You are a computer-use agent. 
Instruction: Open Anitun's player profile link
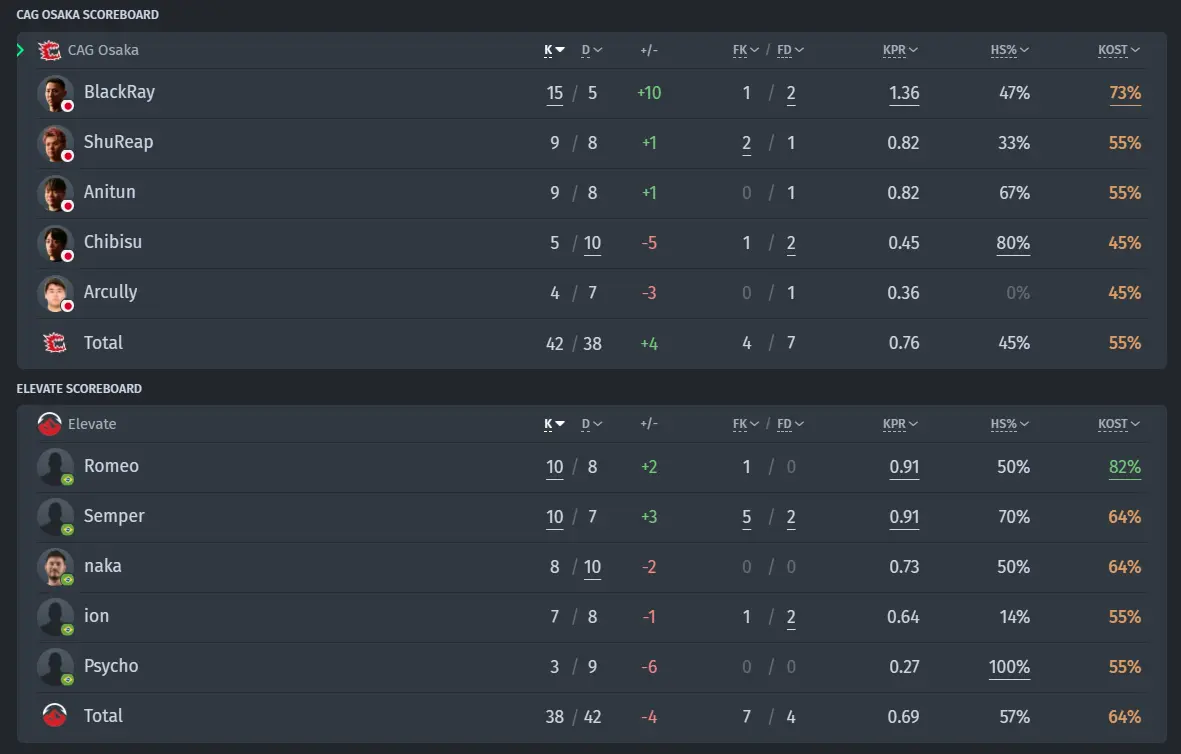click(109, 192)
